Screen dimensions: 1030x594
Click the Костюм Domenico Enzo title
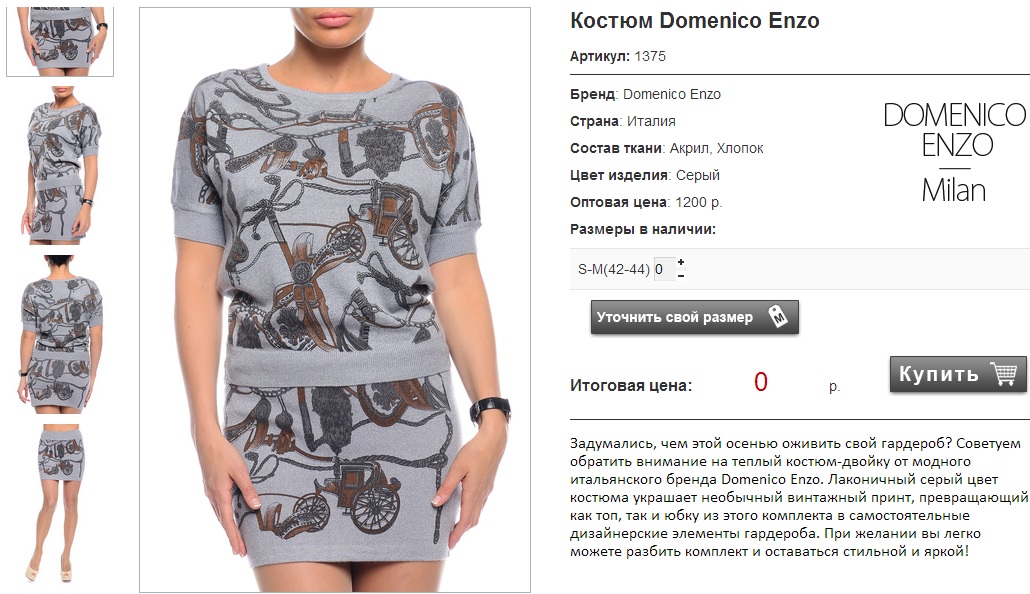(694, 20)
